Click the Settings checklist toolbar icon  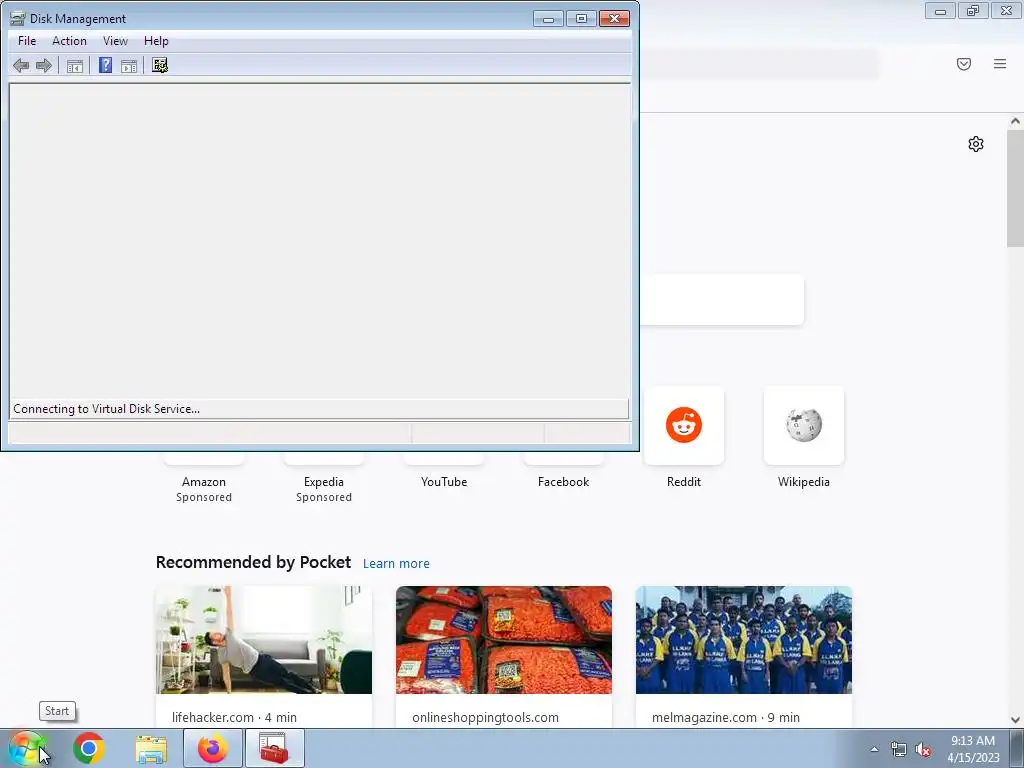point(160,65)
